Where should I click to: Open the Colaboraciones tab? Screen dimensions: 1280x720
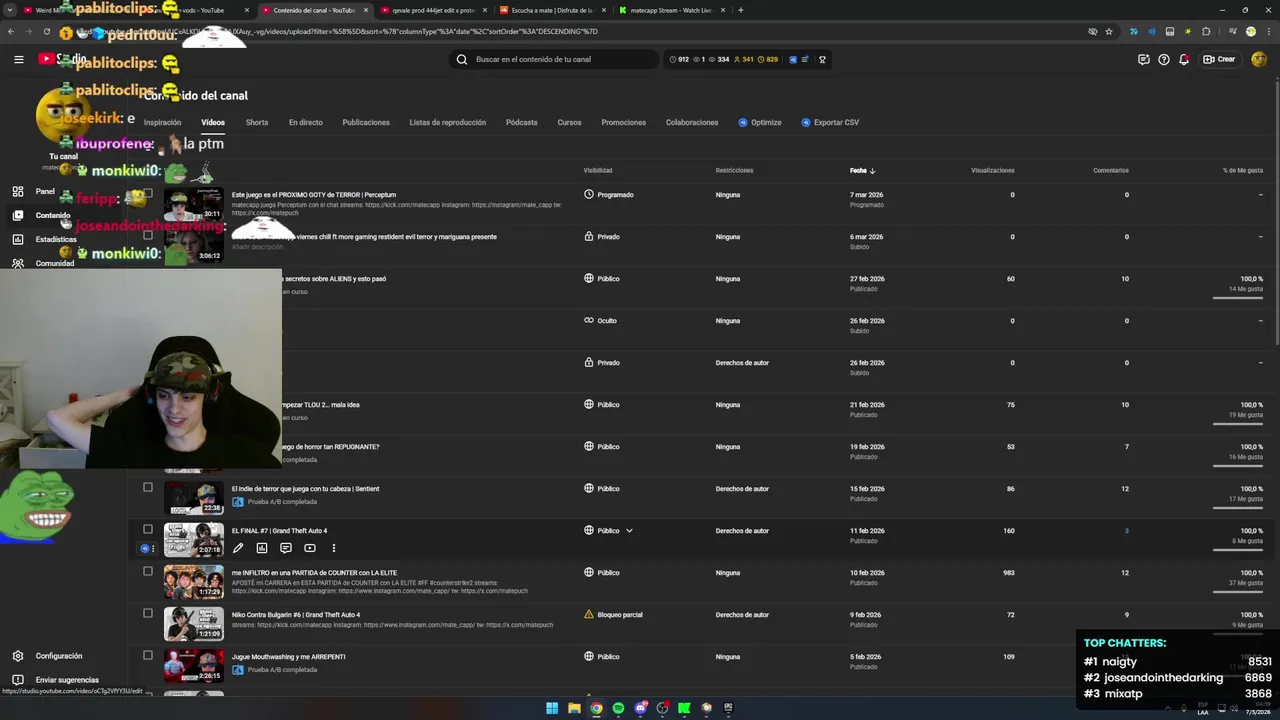692,122
